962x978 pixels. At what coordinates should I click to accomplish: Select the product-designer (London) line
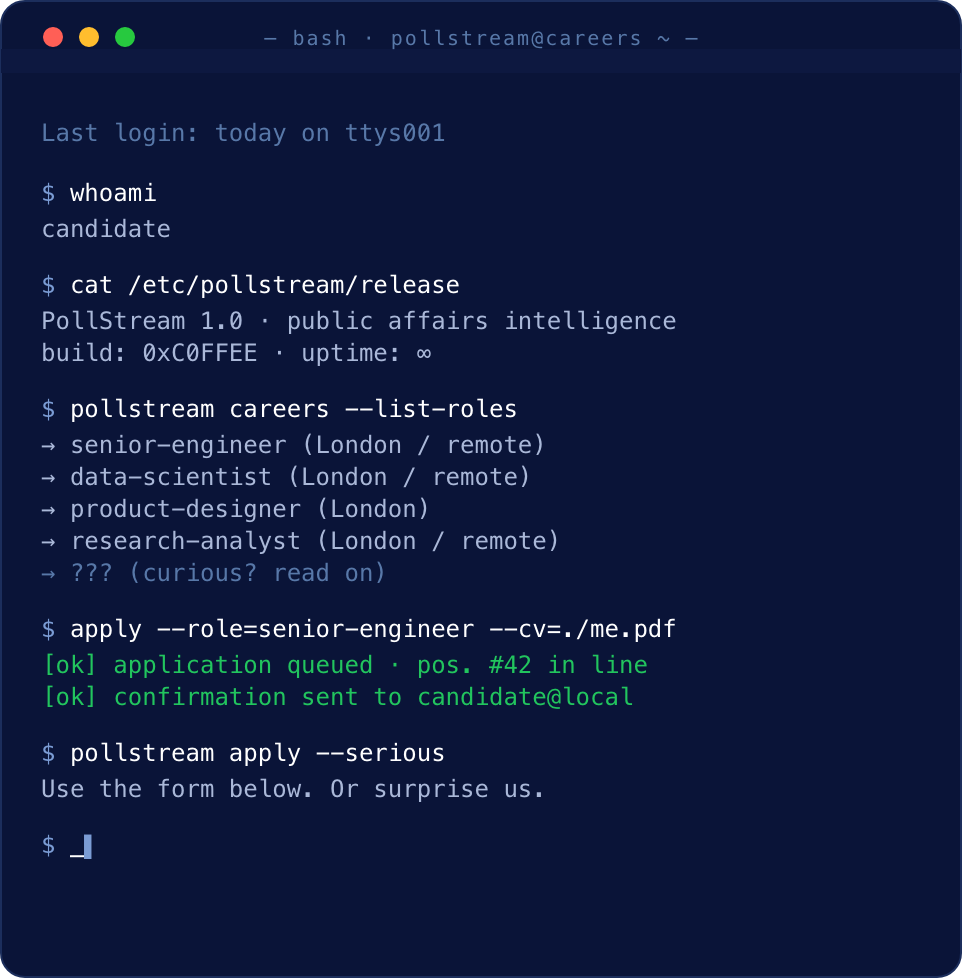click(x=235, y=510)
